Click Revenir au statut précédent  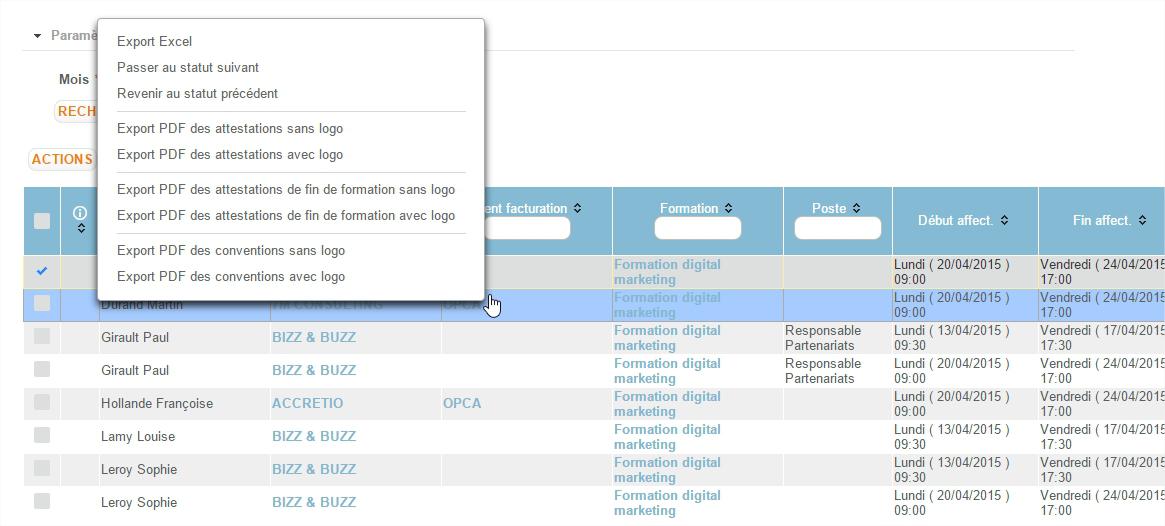point(197,94)
